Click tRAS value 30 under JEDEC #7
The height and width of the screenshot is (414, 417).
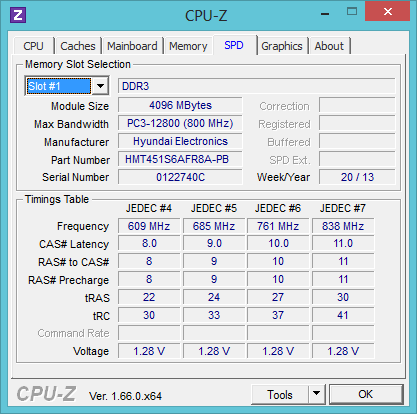pyautogui.click(x=343, y=297)
